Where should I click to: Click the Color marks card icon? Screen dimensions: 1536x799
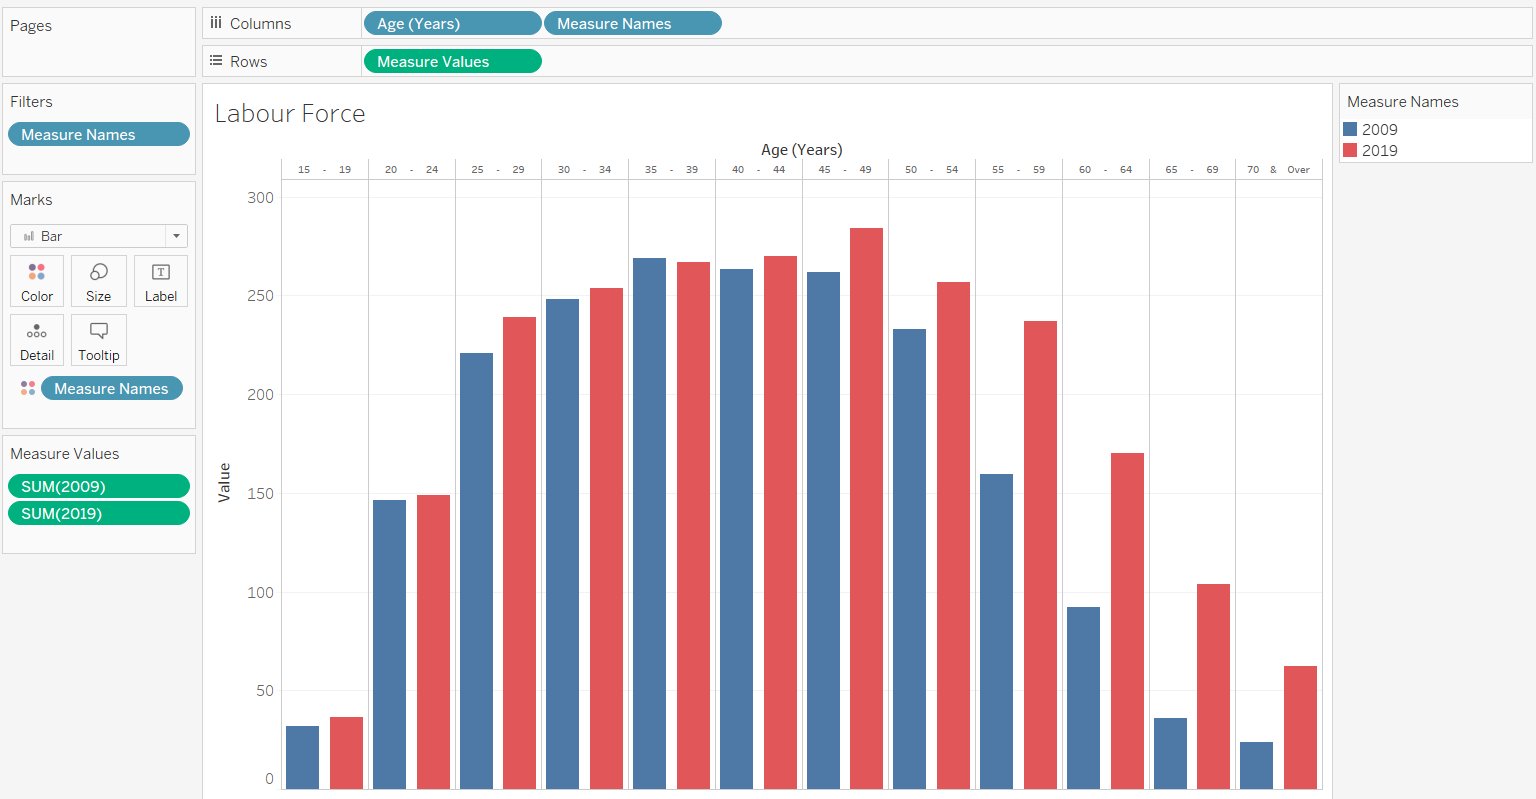pyautogui.click(x=37, y=281)
